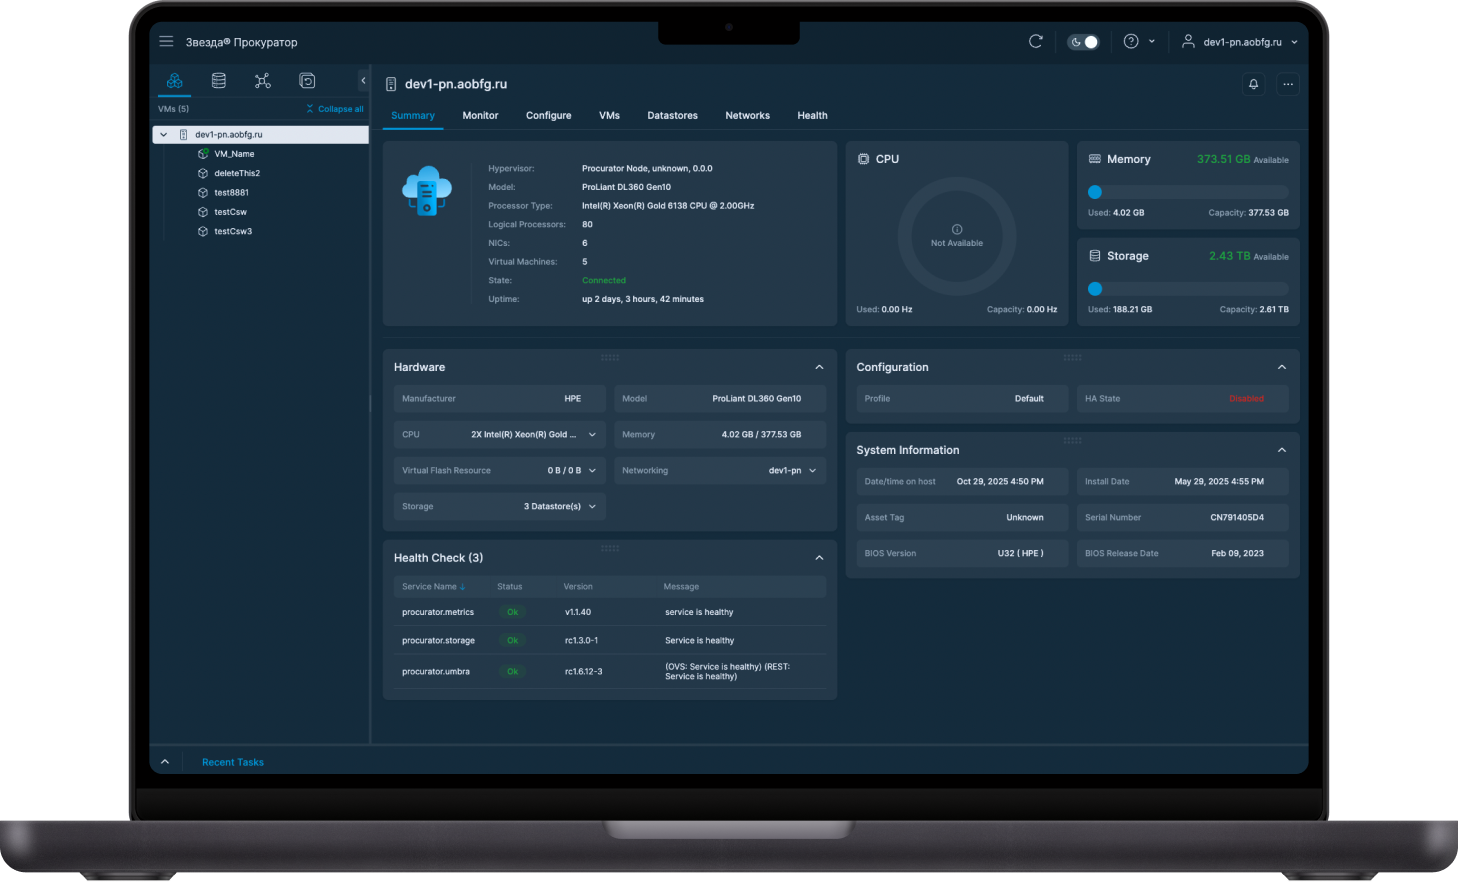Select the Networking inventory icon
Image resolution: width=1458 pixels, height=882 pixels.
click(x=262, y=81)
